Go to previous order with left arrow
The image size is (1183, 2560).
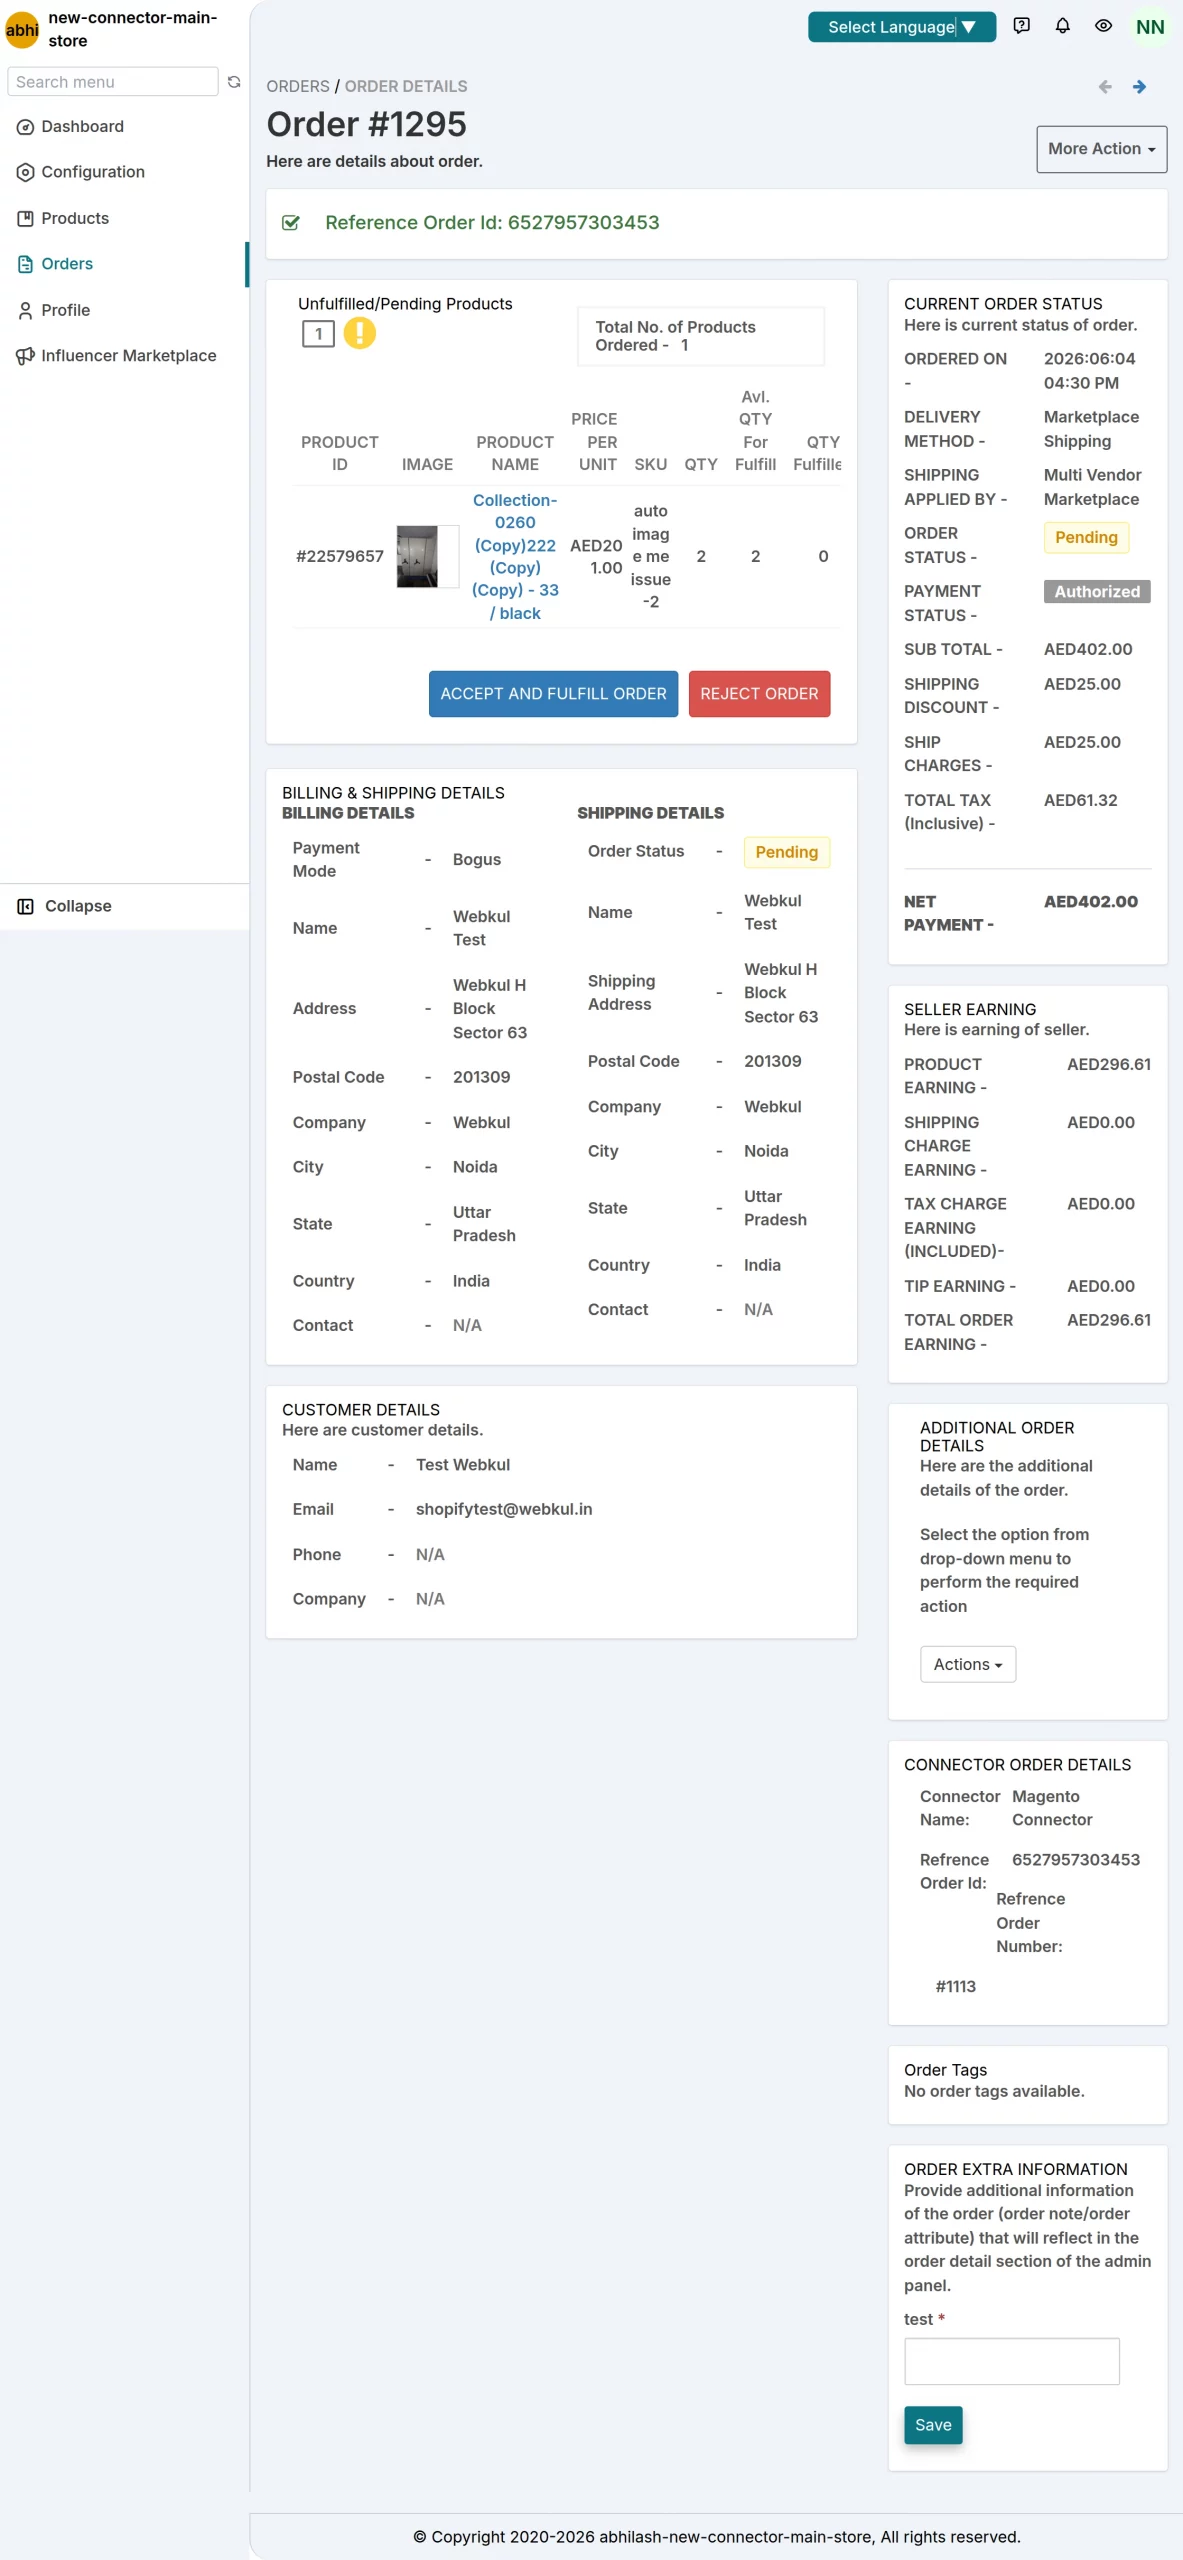(x=1105, y=87)
